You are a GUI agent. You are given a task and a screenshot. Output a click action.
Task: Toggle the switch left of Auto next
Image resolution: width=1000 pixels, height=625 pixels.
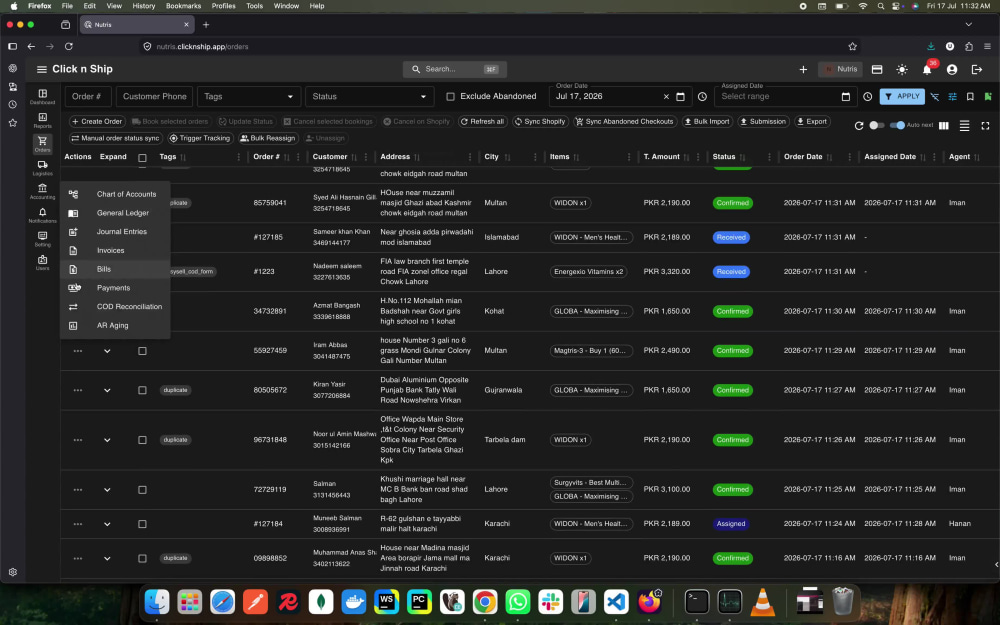877,125
